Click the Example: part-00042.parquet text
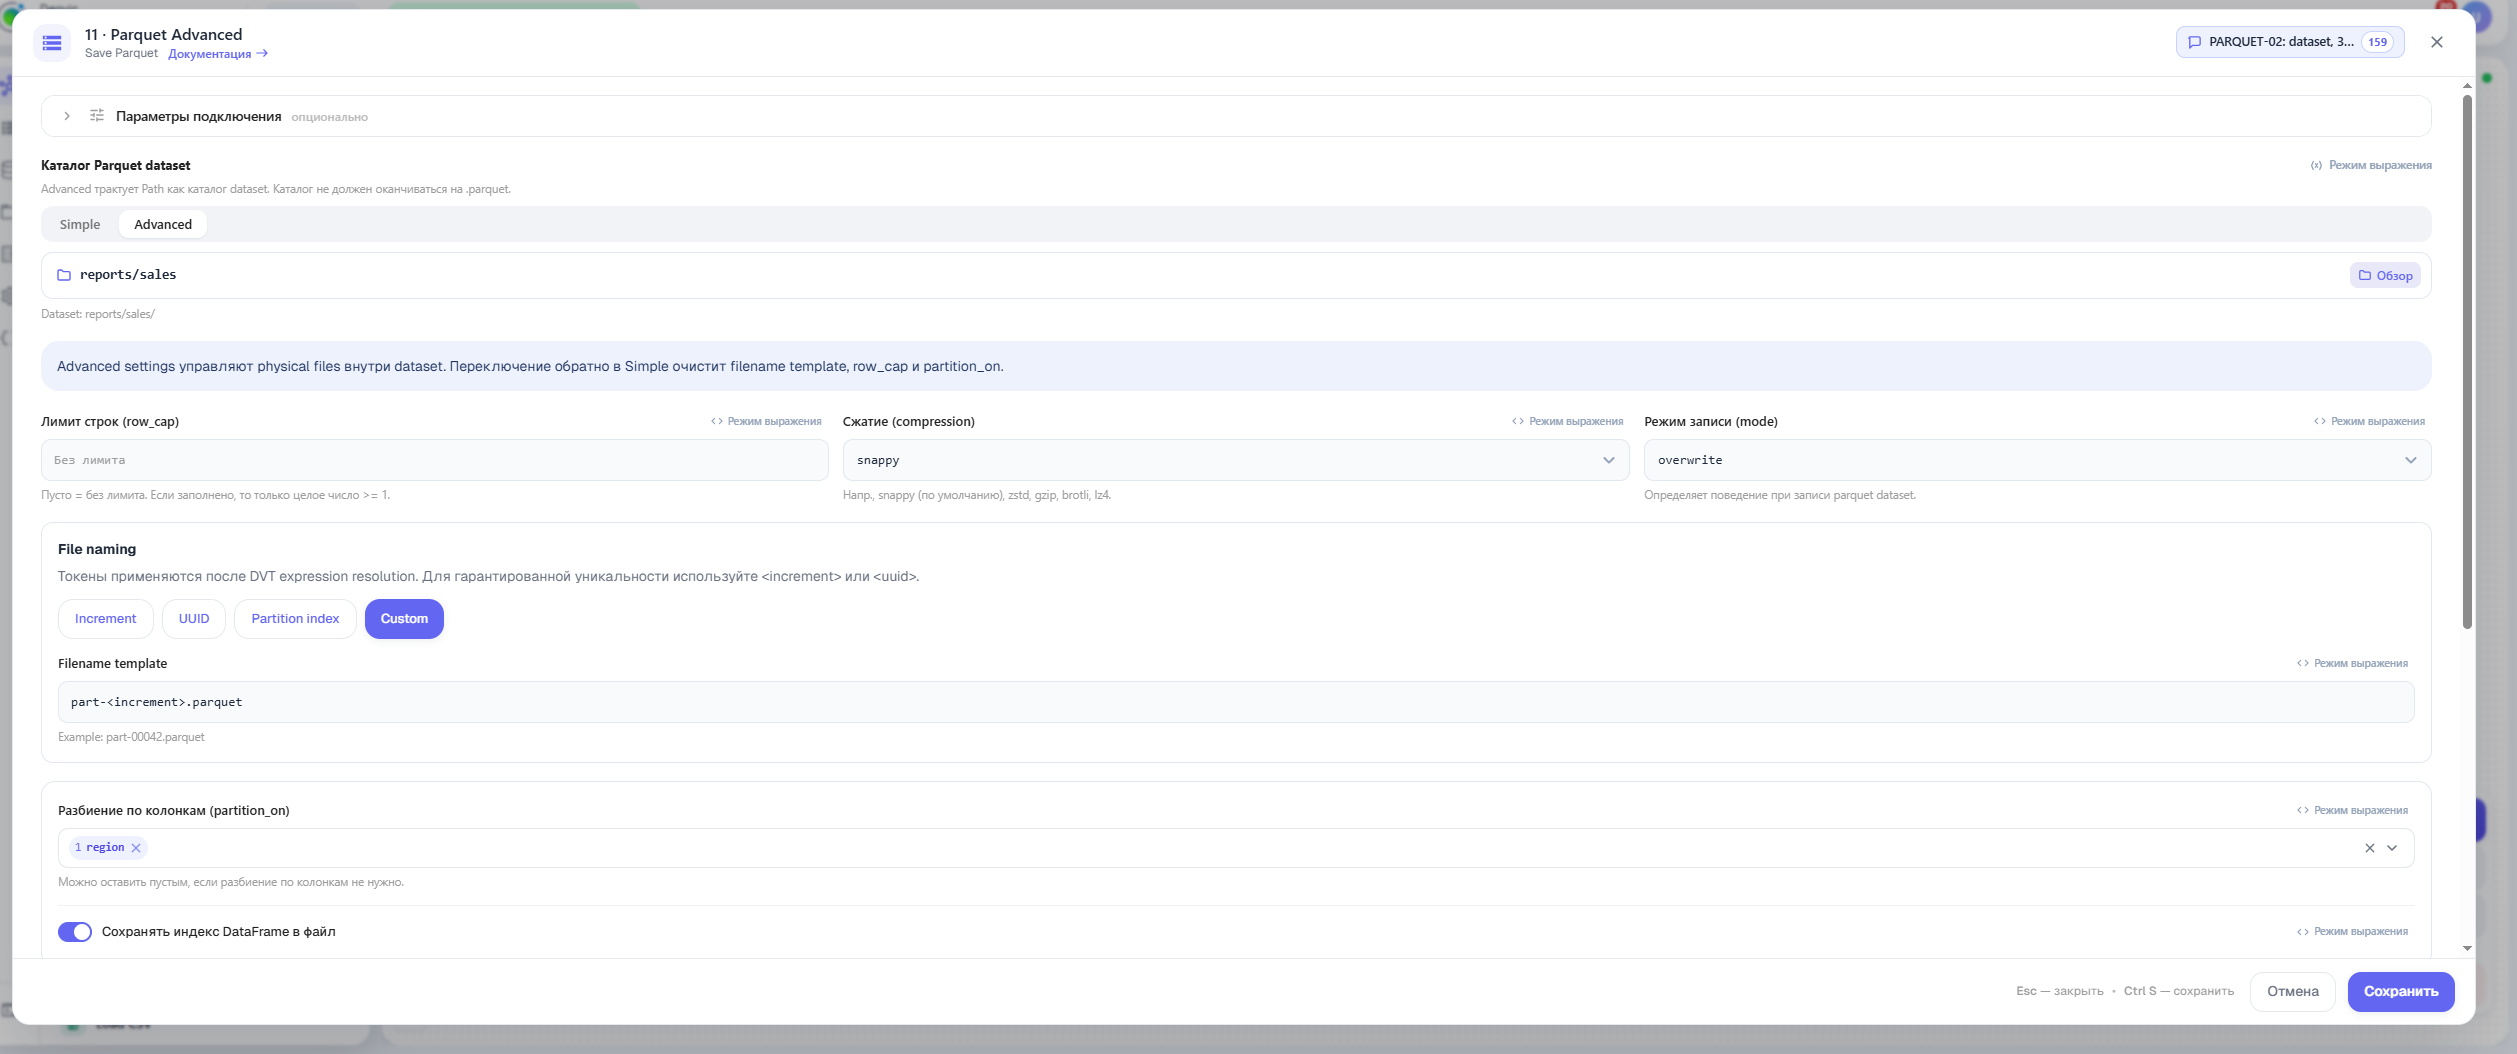This screenshot has height=1054, width=2517. click(131, 737)
